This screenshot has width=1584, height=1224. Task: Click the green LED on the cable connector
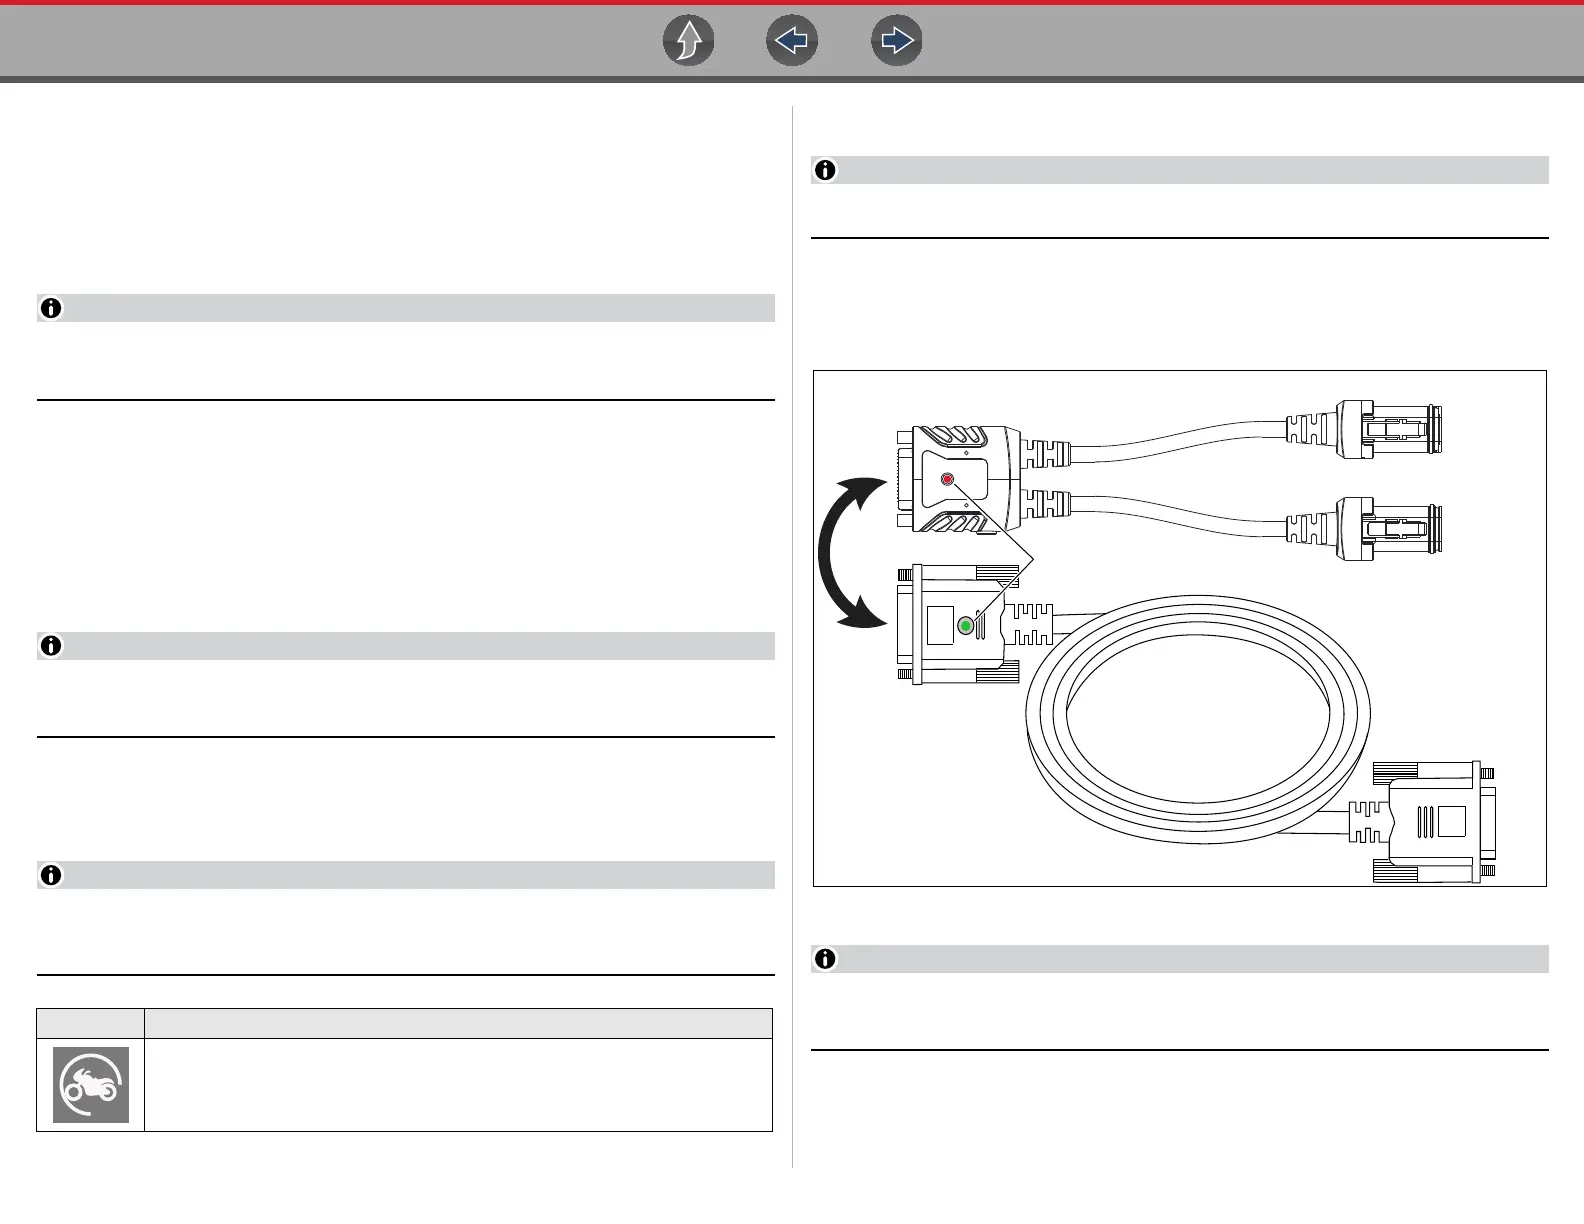point(965,627)
